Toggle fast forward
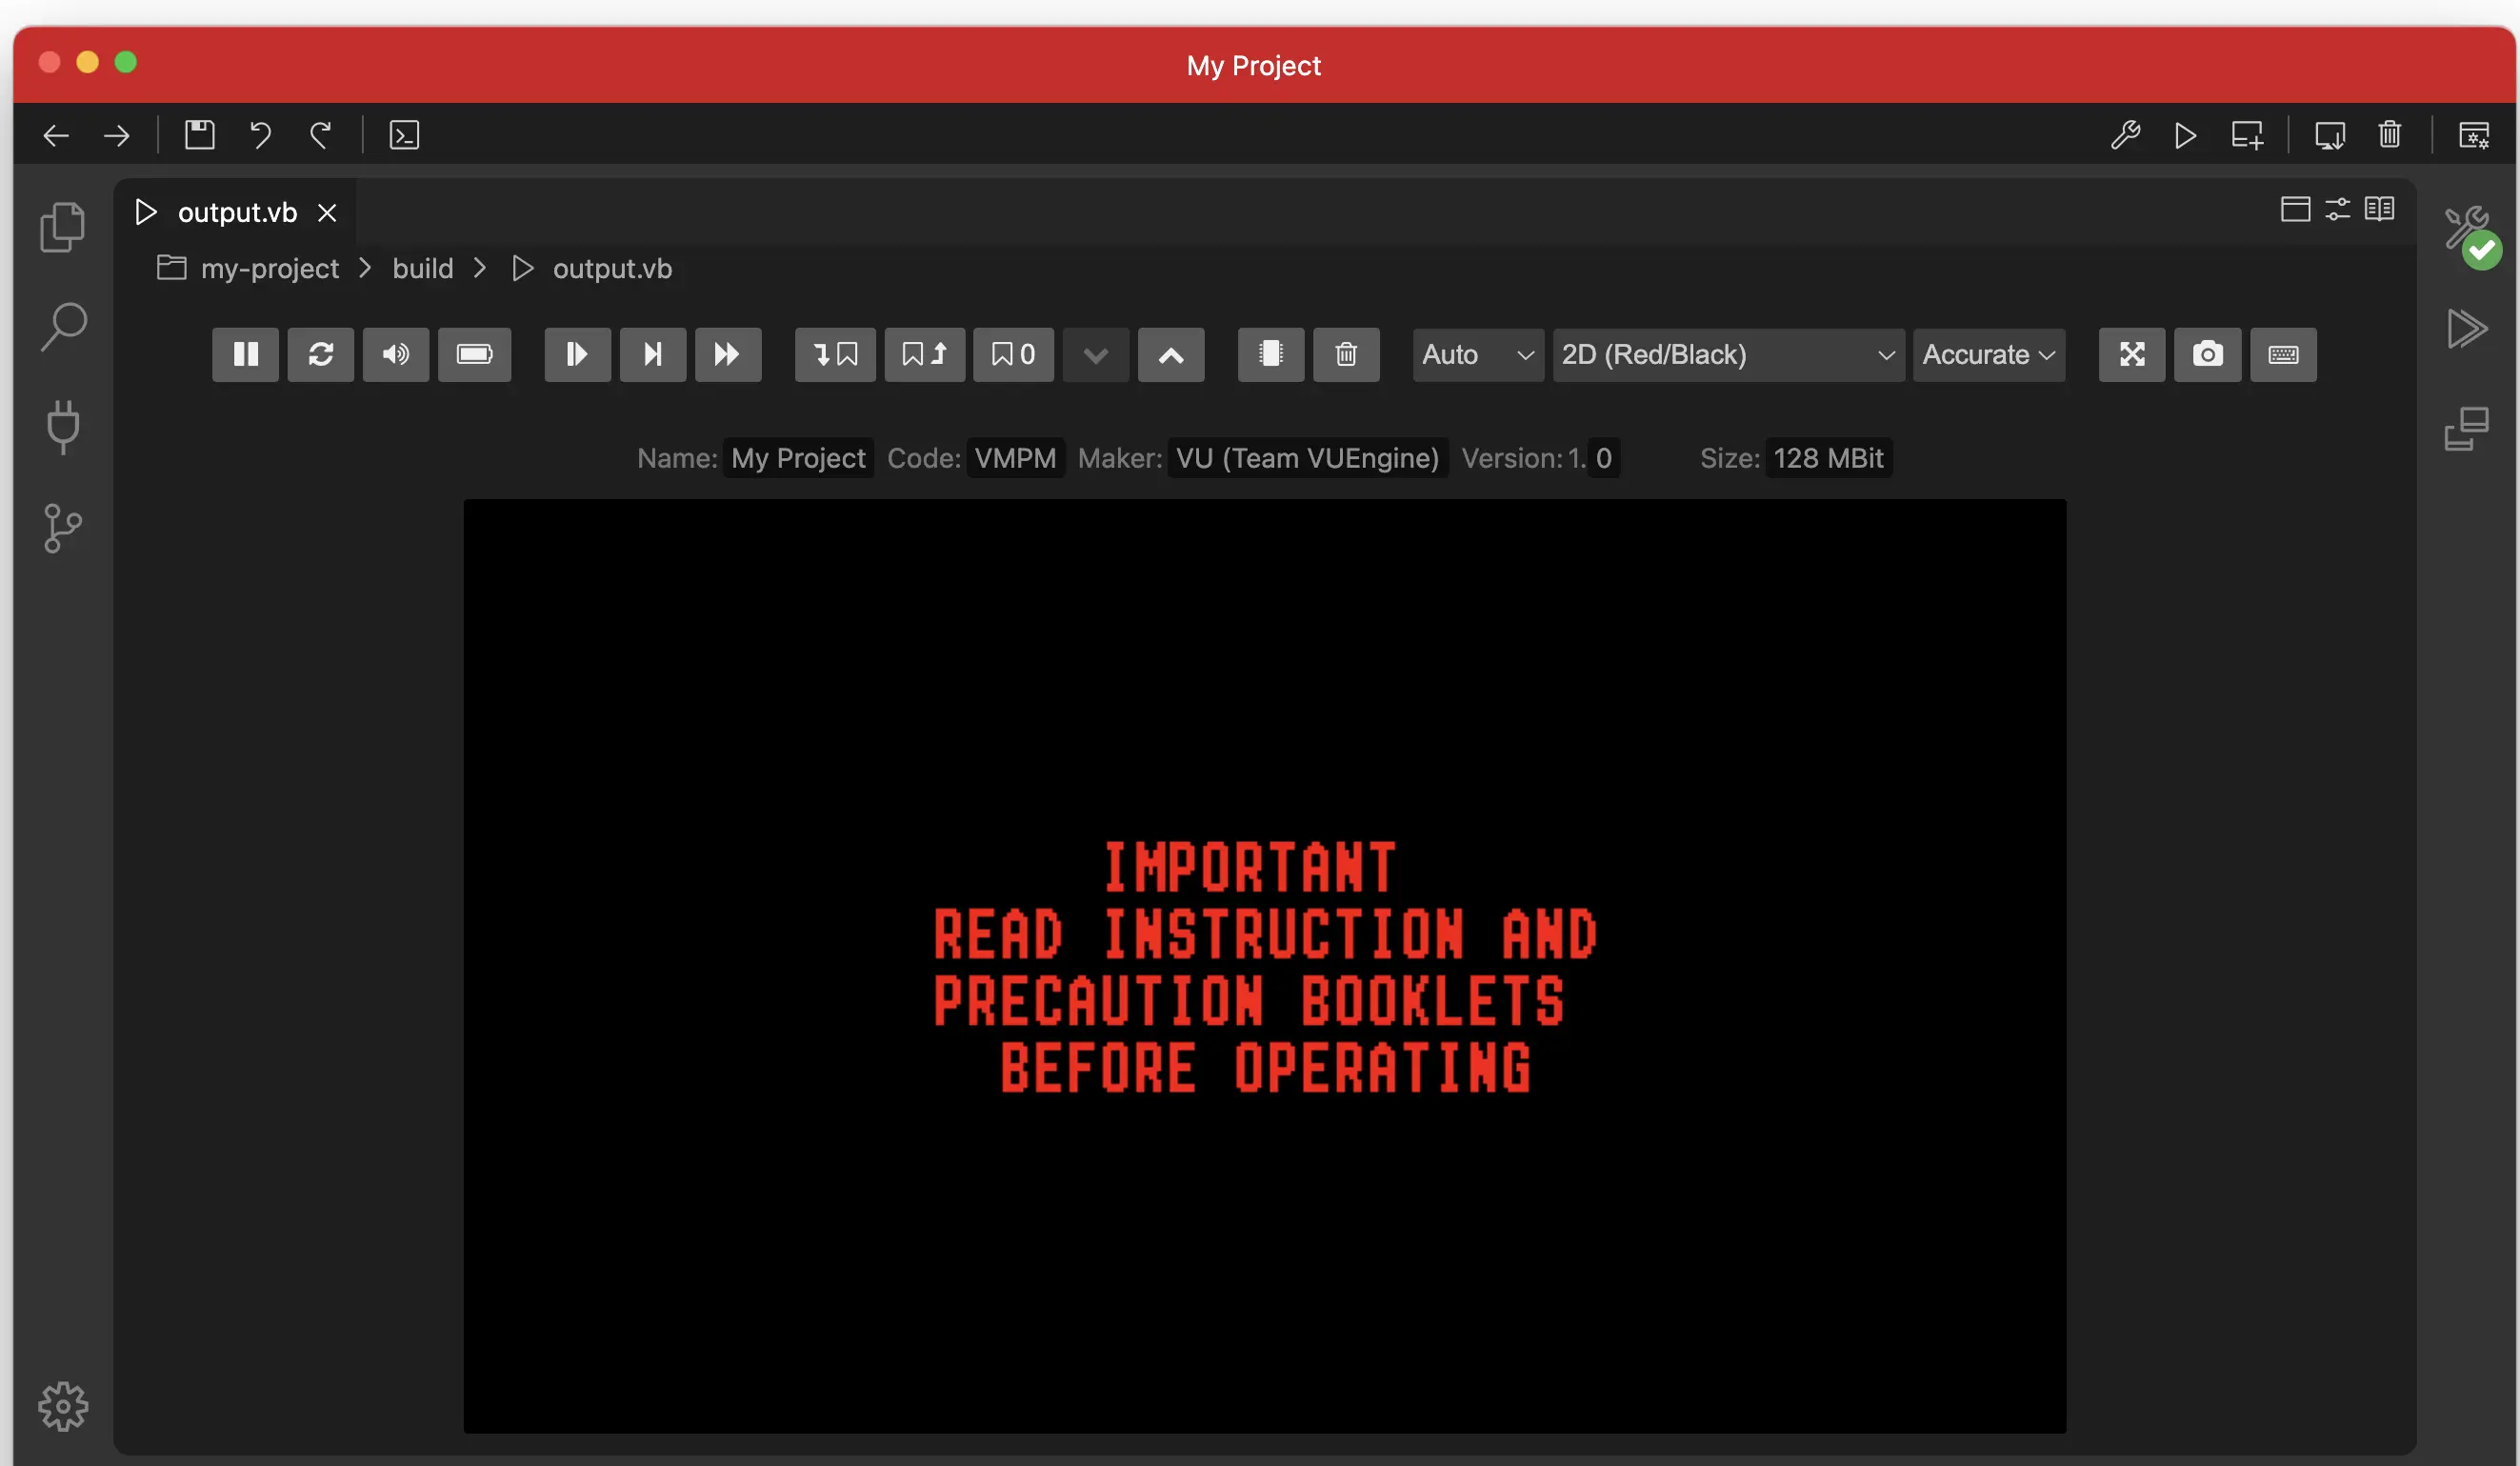 coord(727,354)
